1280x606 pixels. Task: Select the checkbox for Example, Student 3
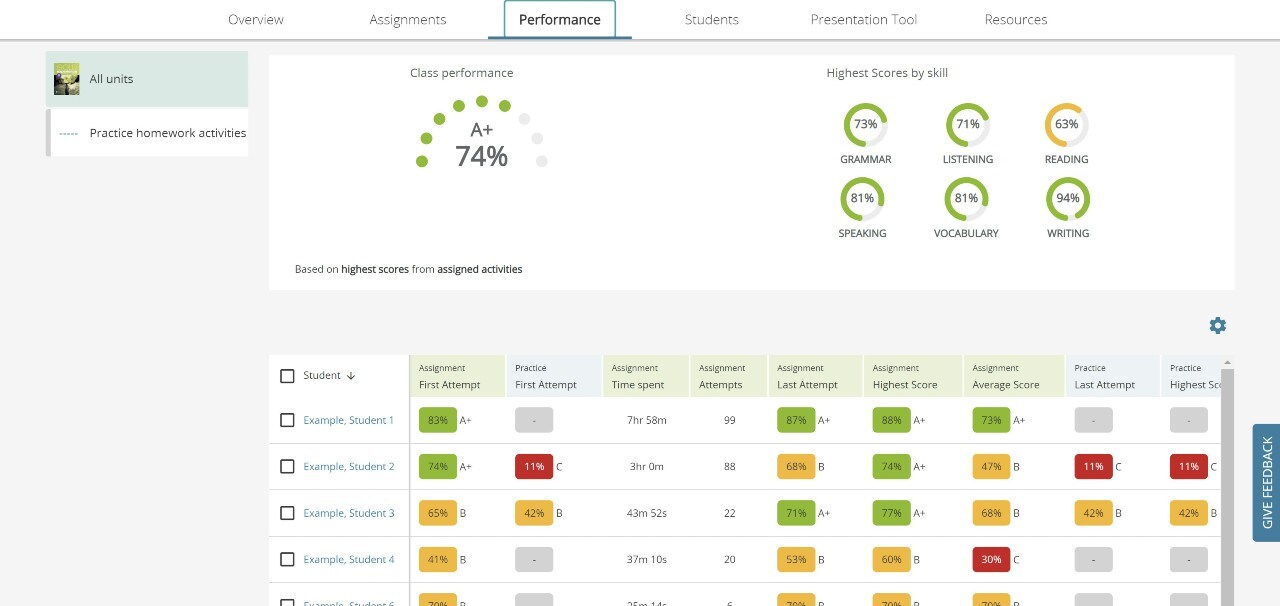[x=287, y=513]
